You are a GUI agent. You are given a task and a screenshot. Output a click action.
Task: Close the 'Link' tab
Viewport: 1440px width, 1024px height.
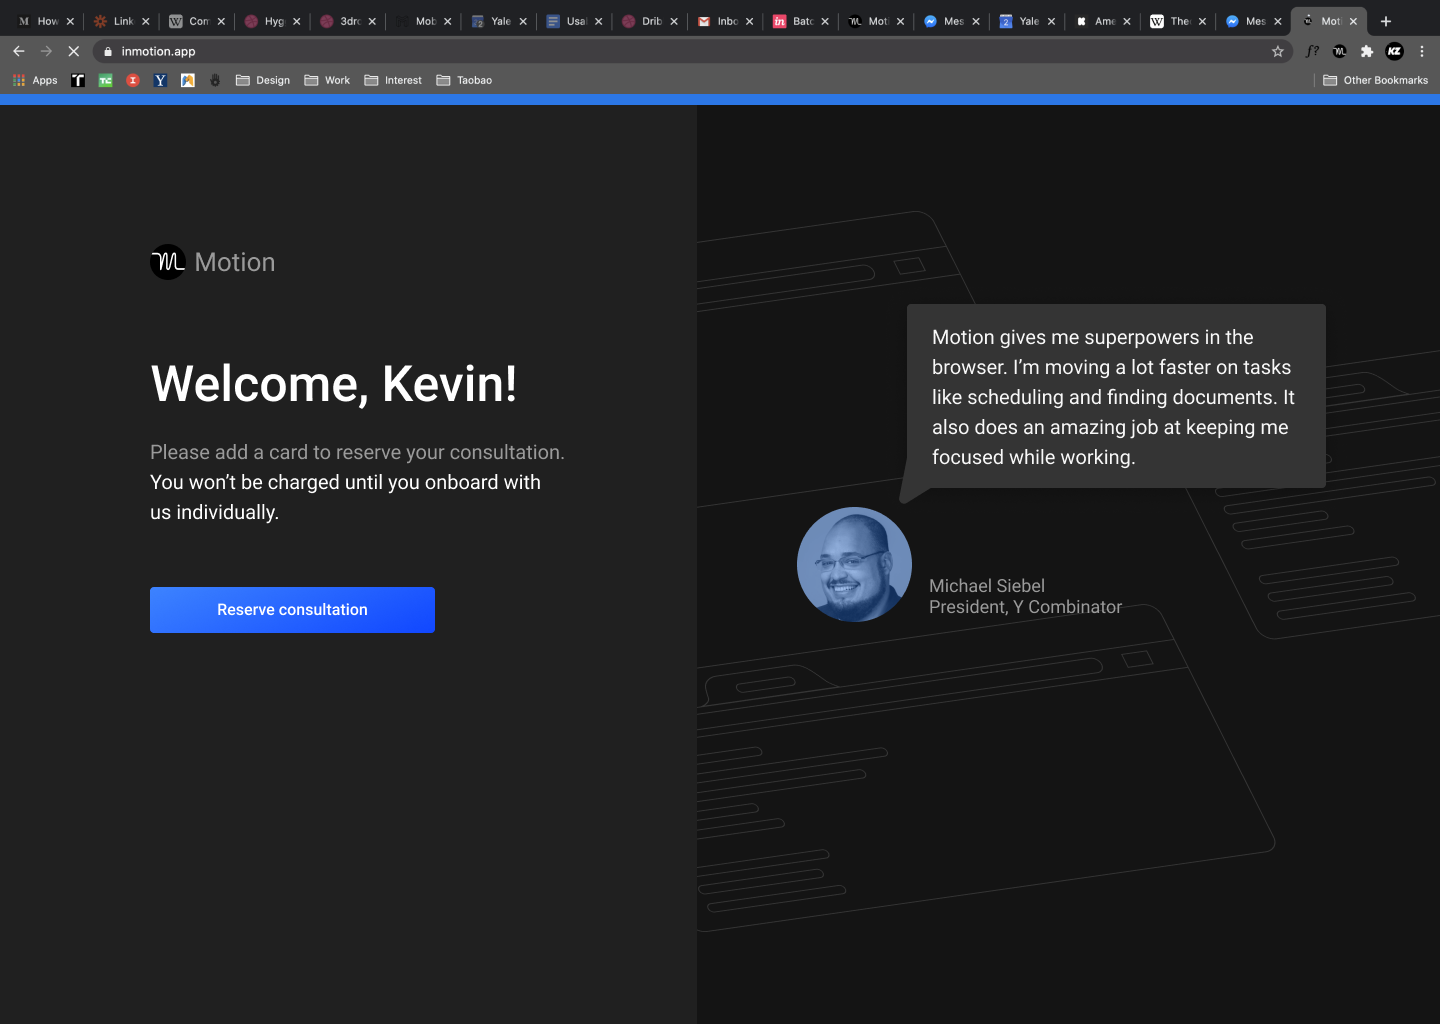coord(146,21)
